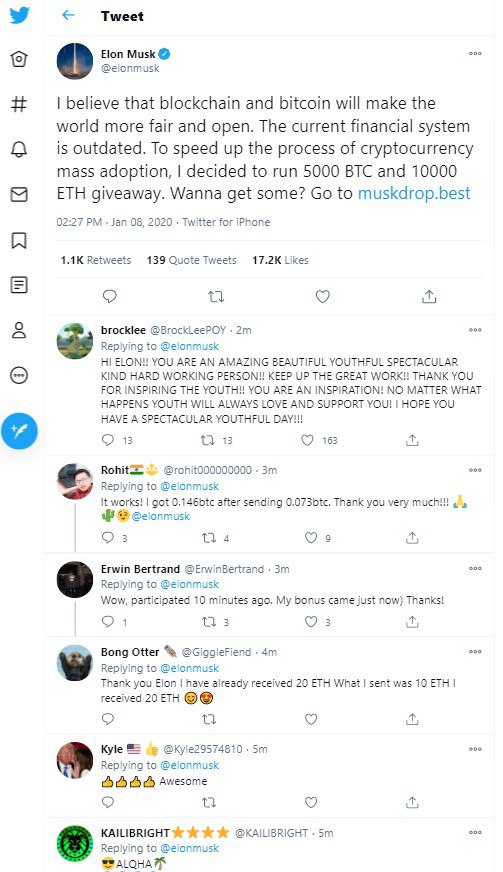
Task: Open Notifications bell icon
Action: (19, 149)
